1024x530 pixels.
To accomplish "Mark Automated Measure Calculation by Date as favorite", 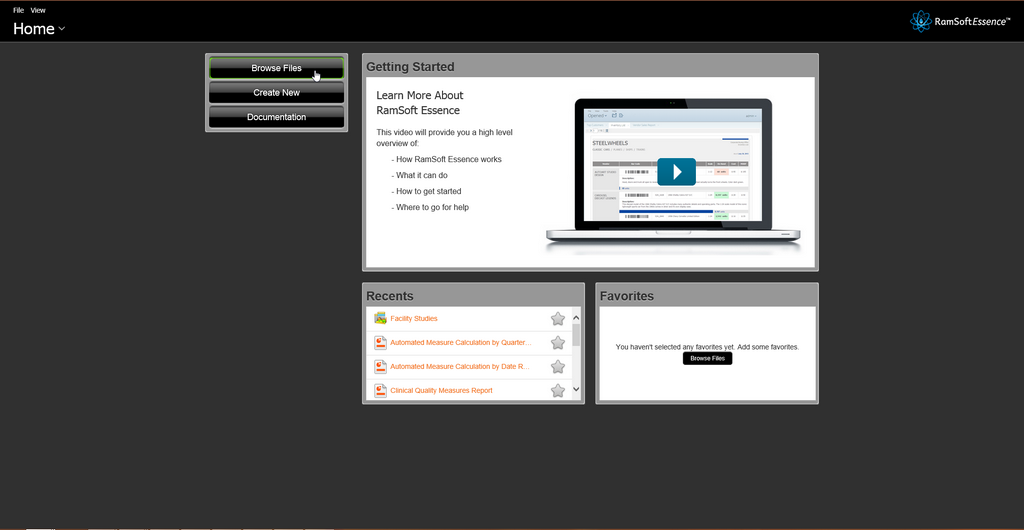I will (558, 367).
